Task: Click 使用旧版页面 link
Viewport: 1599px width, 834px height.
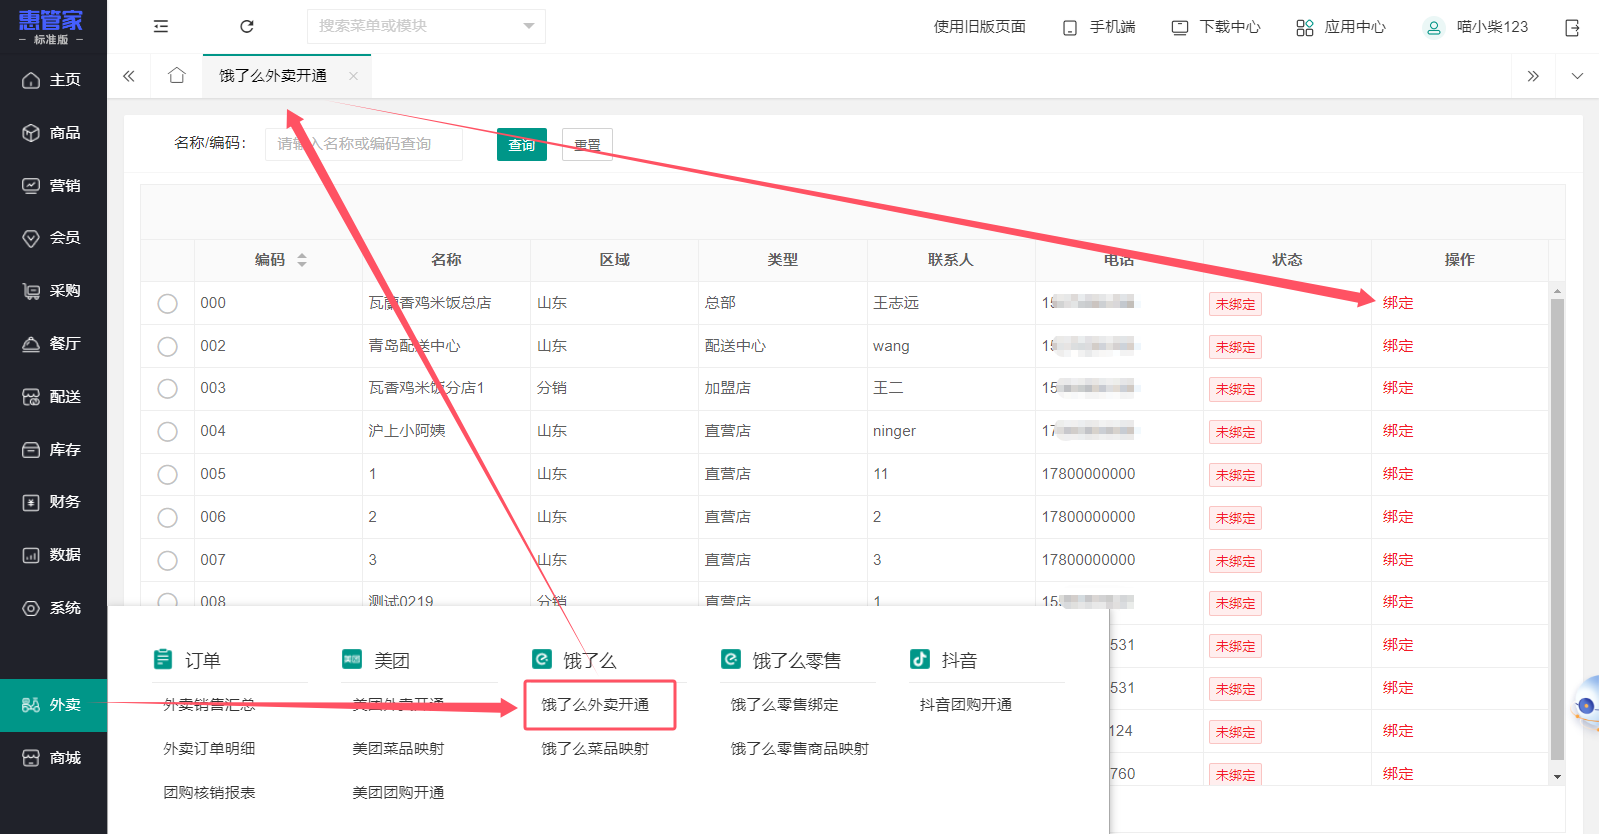Action: [979, 27]
